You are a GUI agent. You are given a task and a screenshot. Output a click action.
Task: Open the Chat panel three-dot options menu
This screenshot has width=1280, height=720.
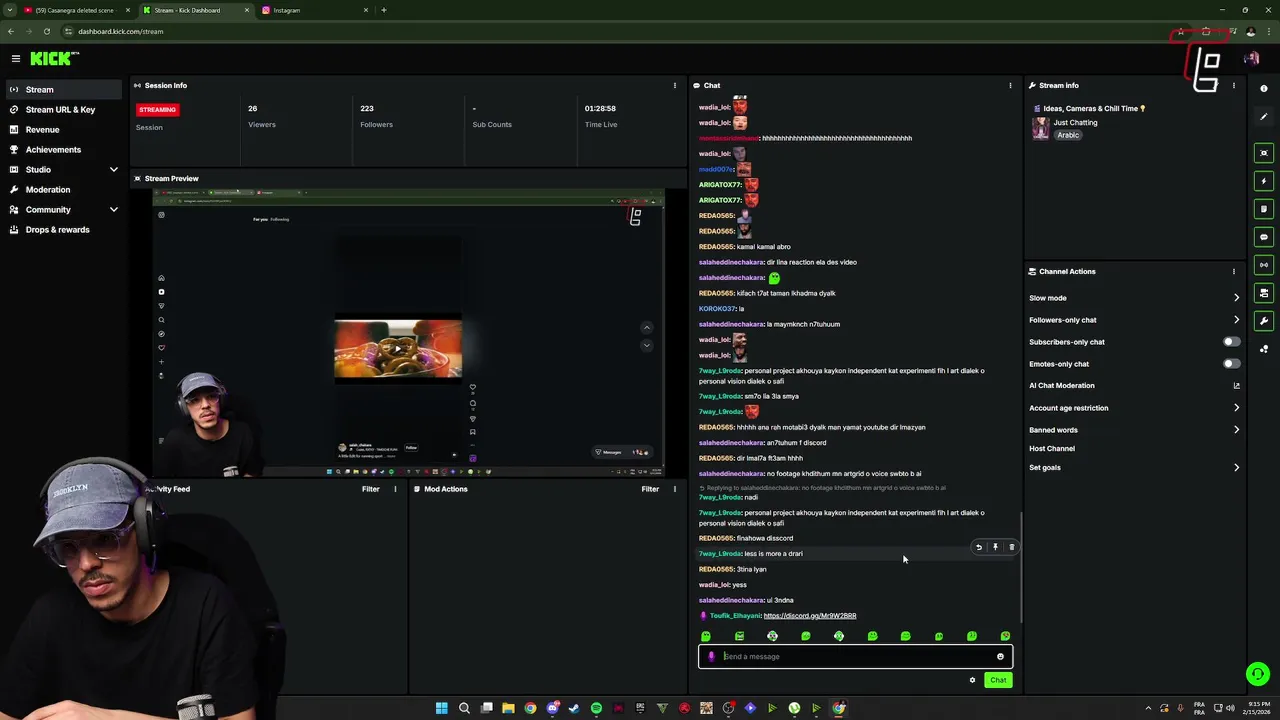click(1010, 85)
